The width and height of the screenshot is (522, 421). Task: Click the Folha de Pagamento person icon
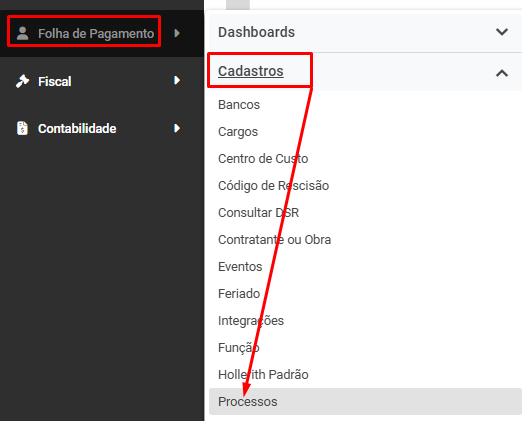point(23,33)
